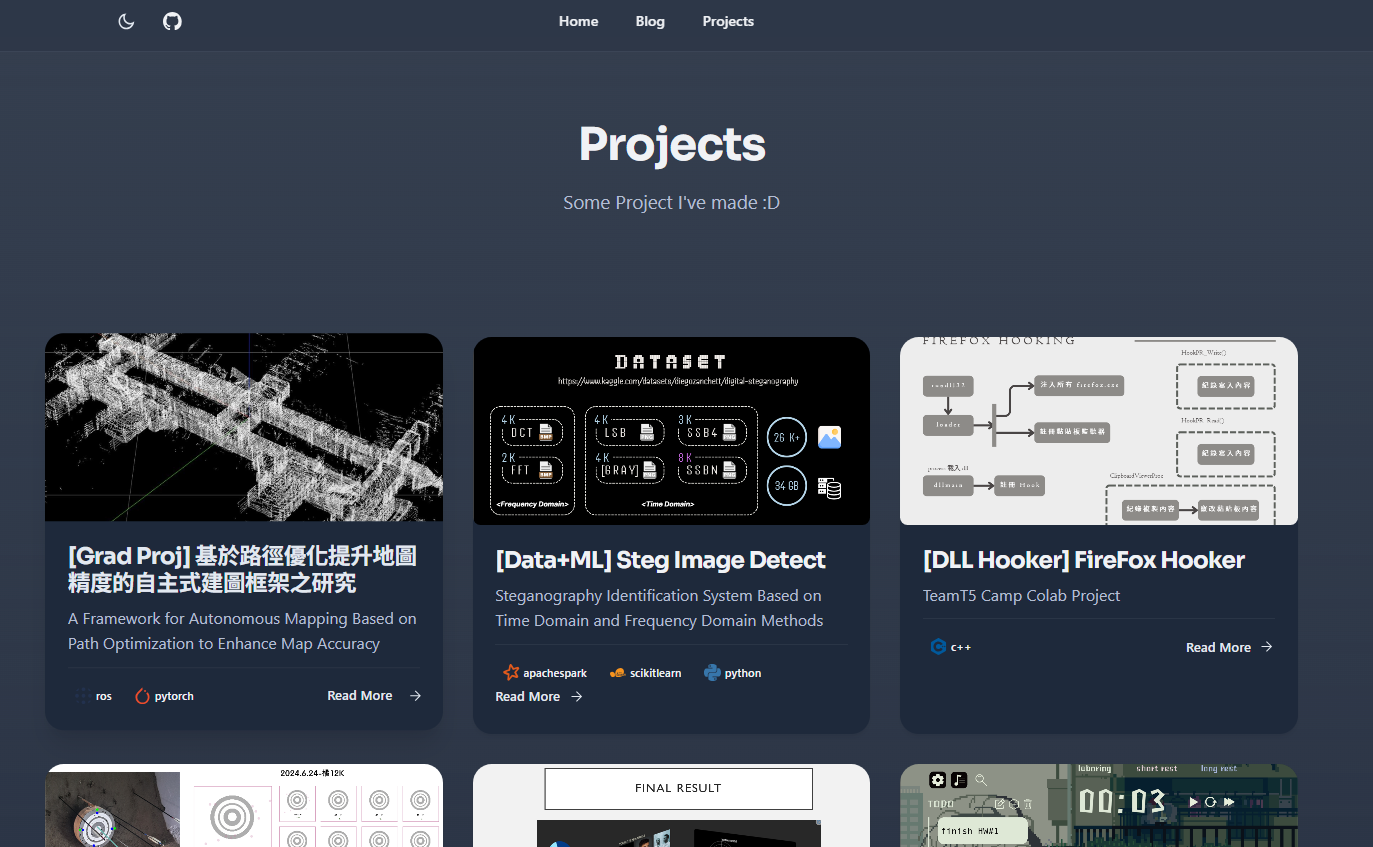Go to the Home page

(x=578, y=21)
